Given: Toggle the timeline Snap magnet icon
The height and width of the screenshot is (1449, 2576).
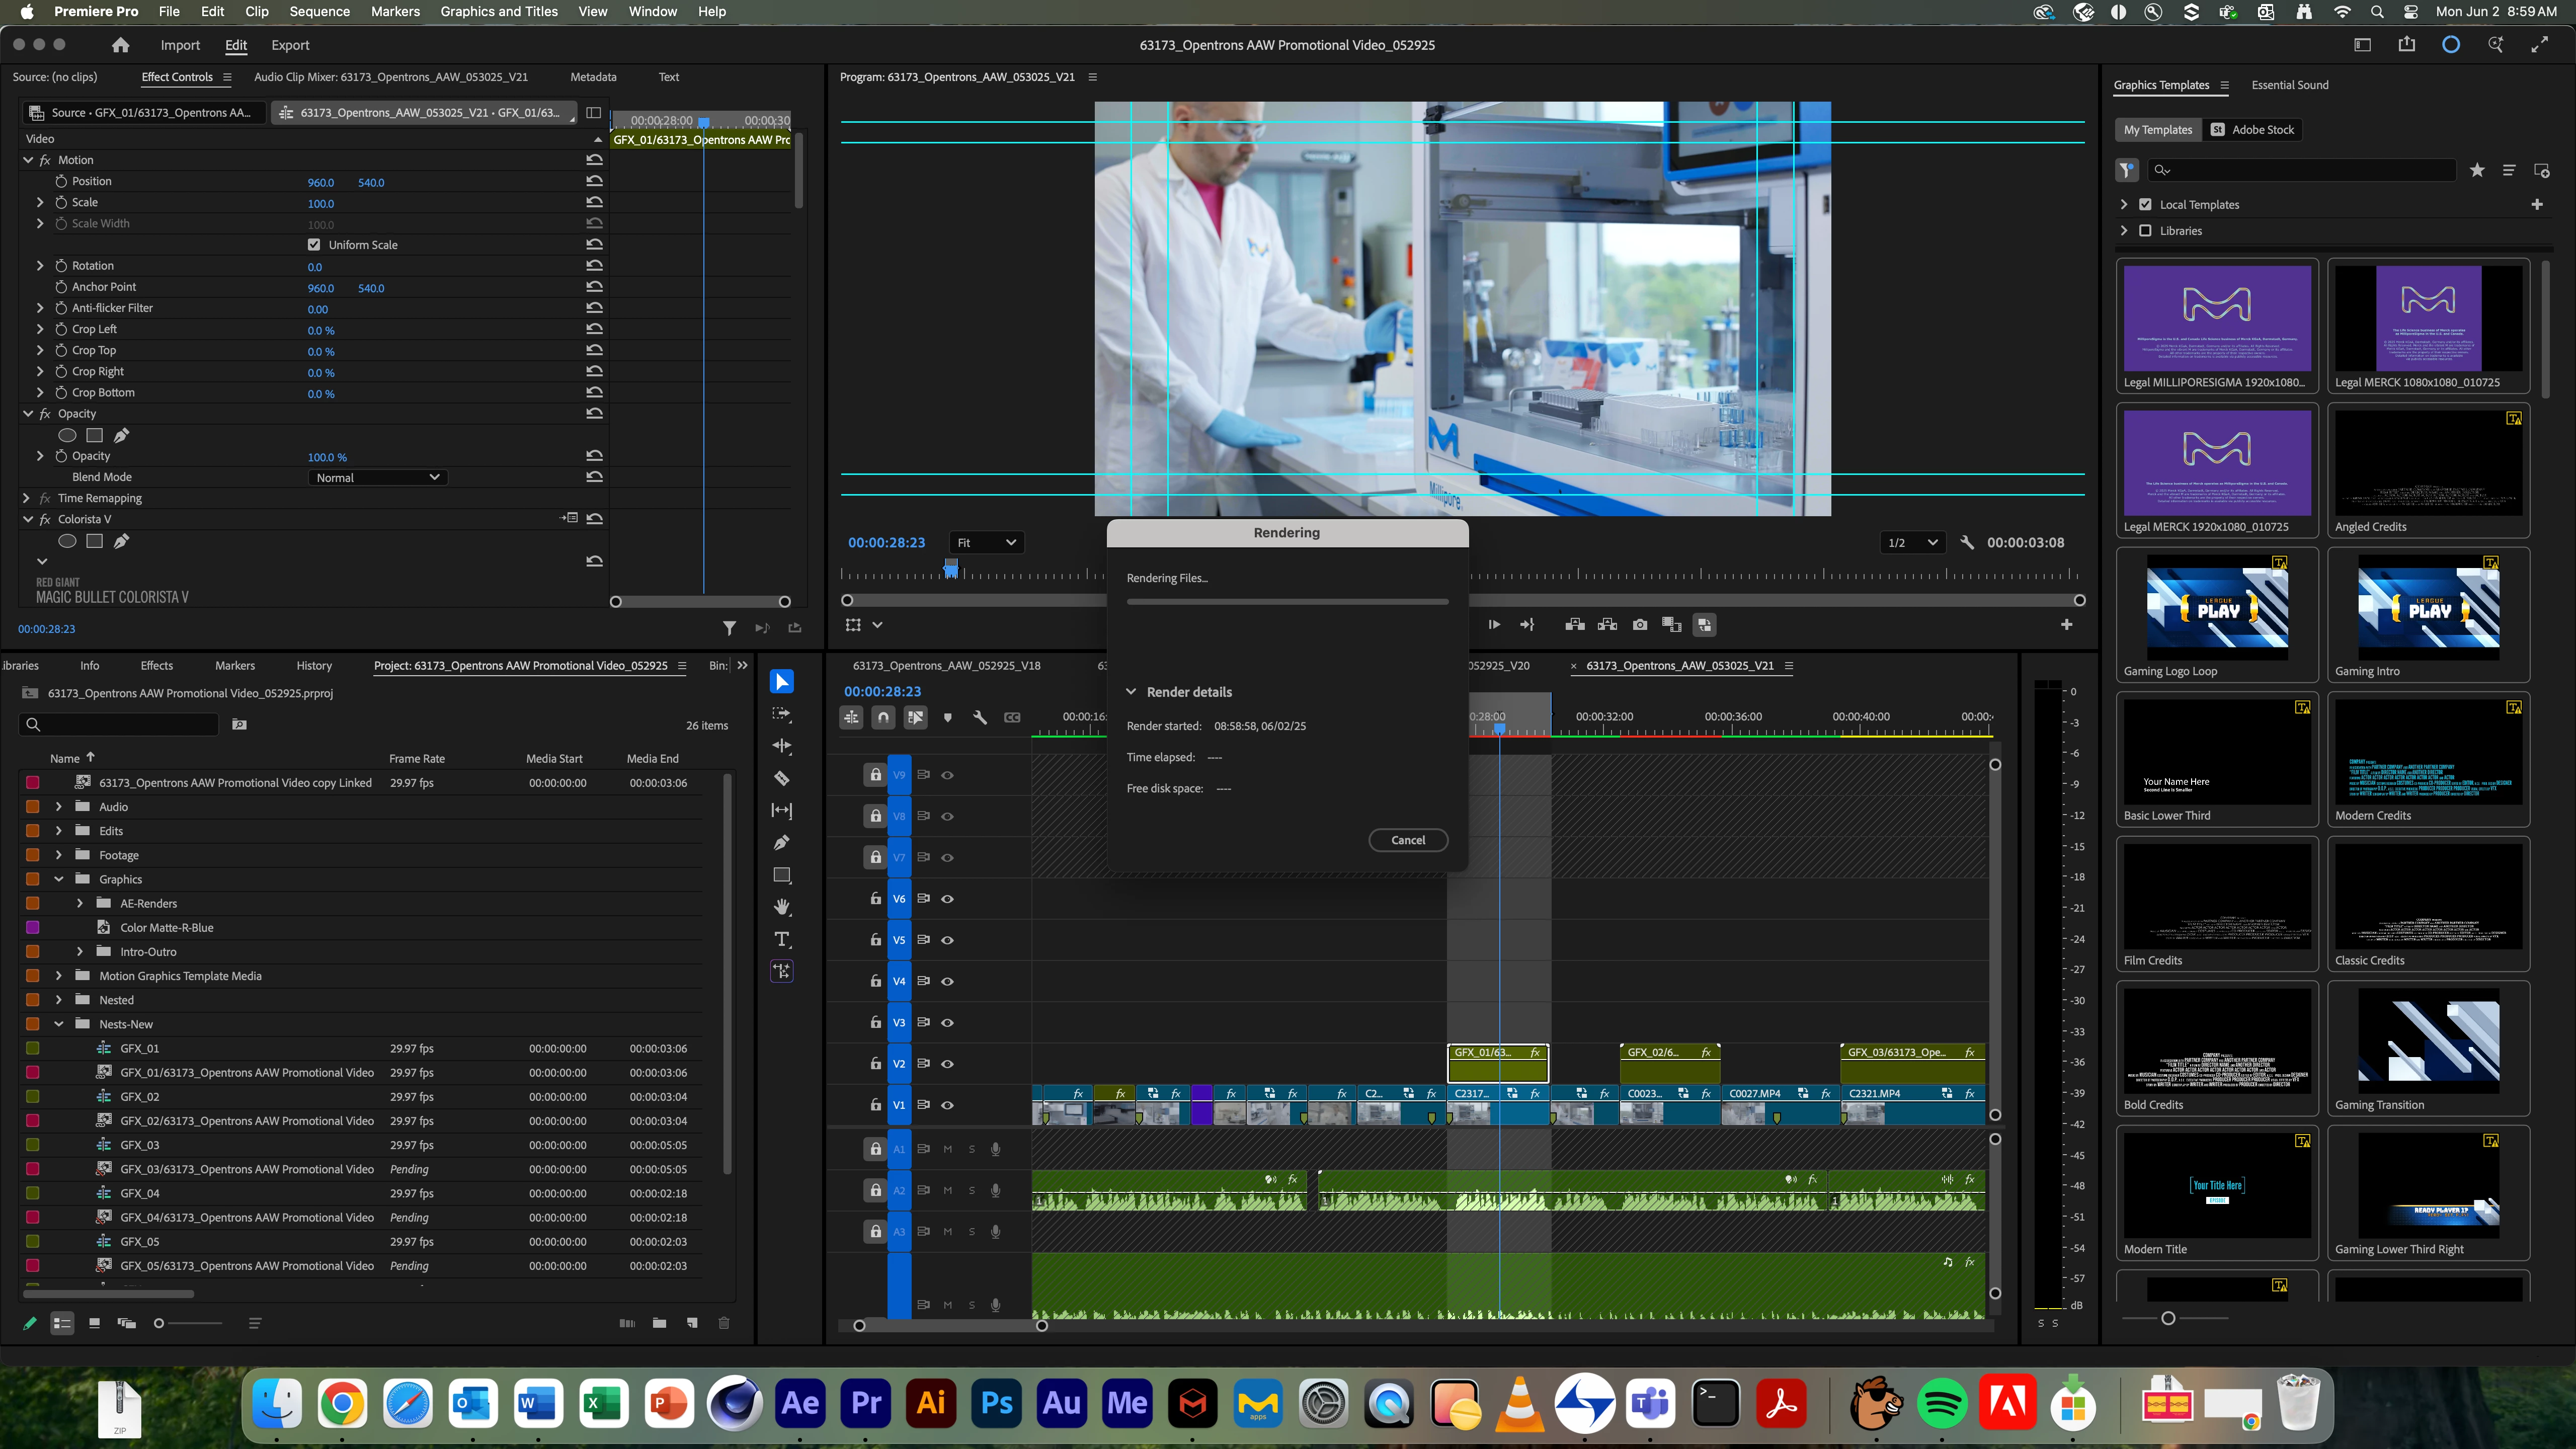Looking at the screenshot, I should point(883,717).
